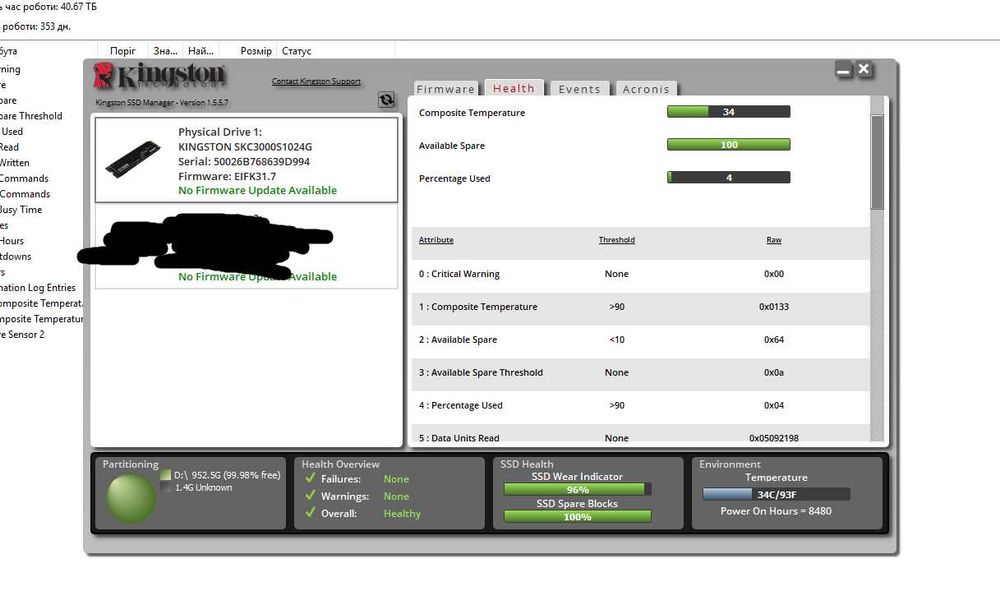Click 'Power On Hours = 8480' text

pyautogui.click(x=776, y=511)
